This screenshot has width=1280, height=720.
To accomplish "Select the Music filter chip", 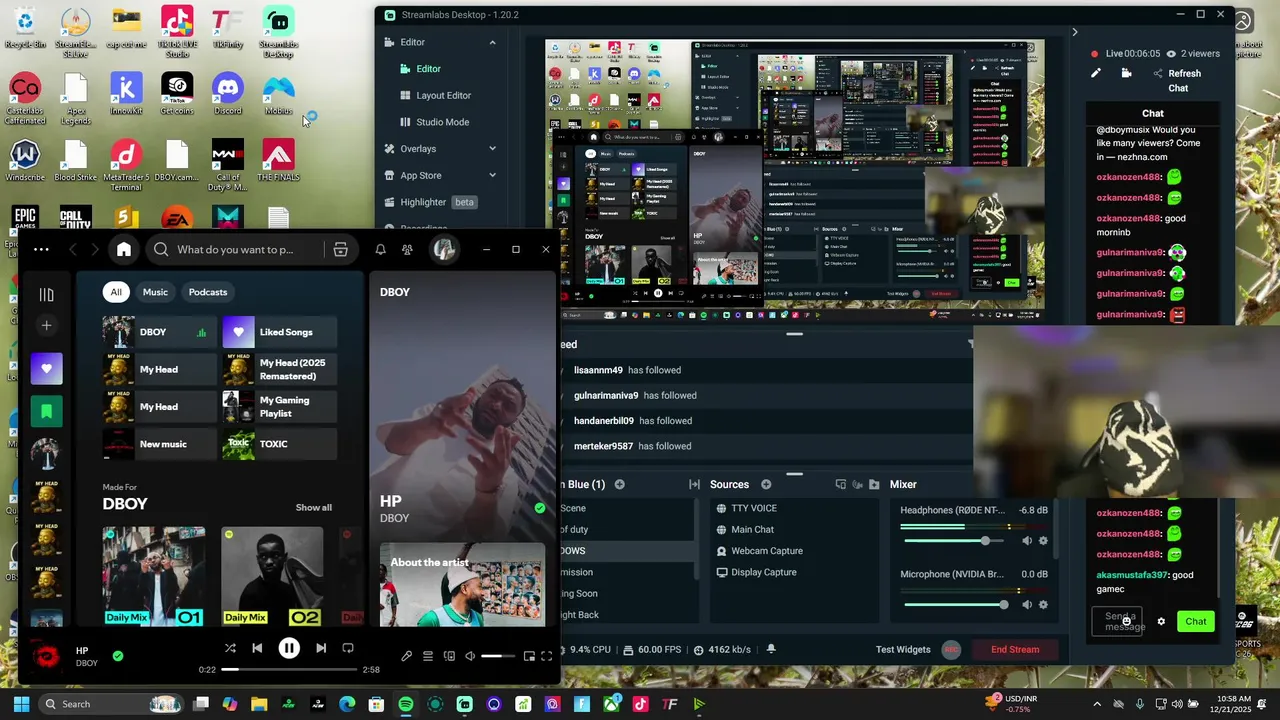I will (x=155, y=292).
